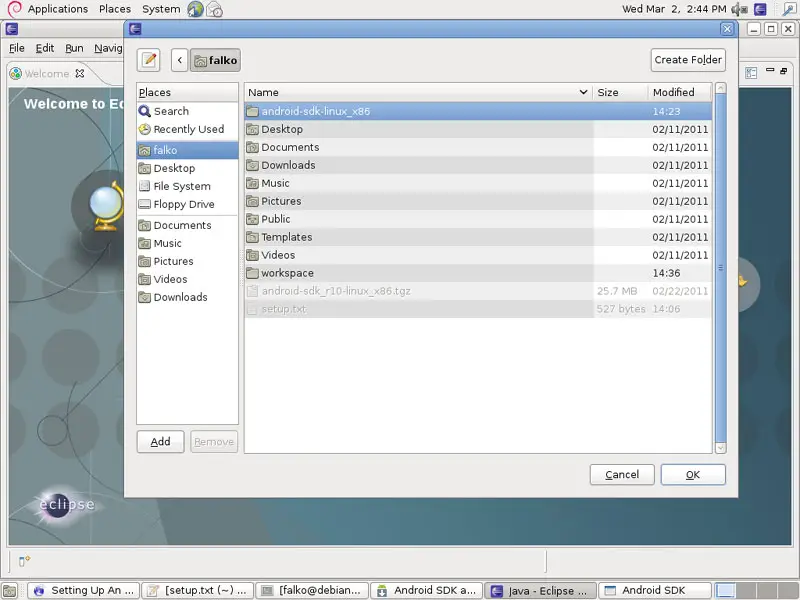Click the Eclipse Overview globe icon
Viewport: 800px width, 600px height.
point(107,206)
